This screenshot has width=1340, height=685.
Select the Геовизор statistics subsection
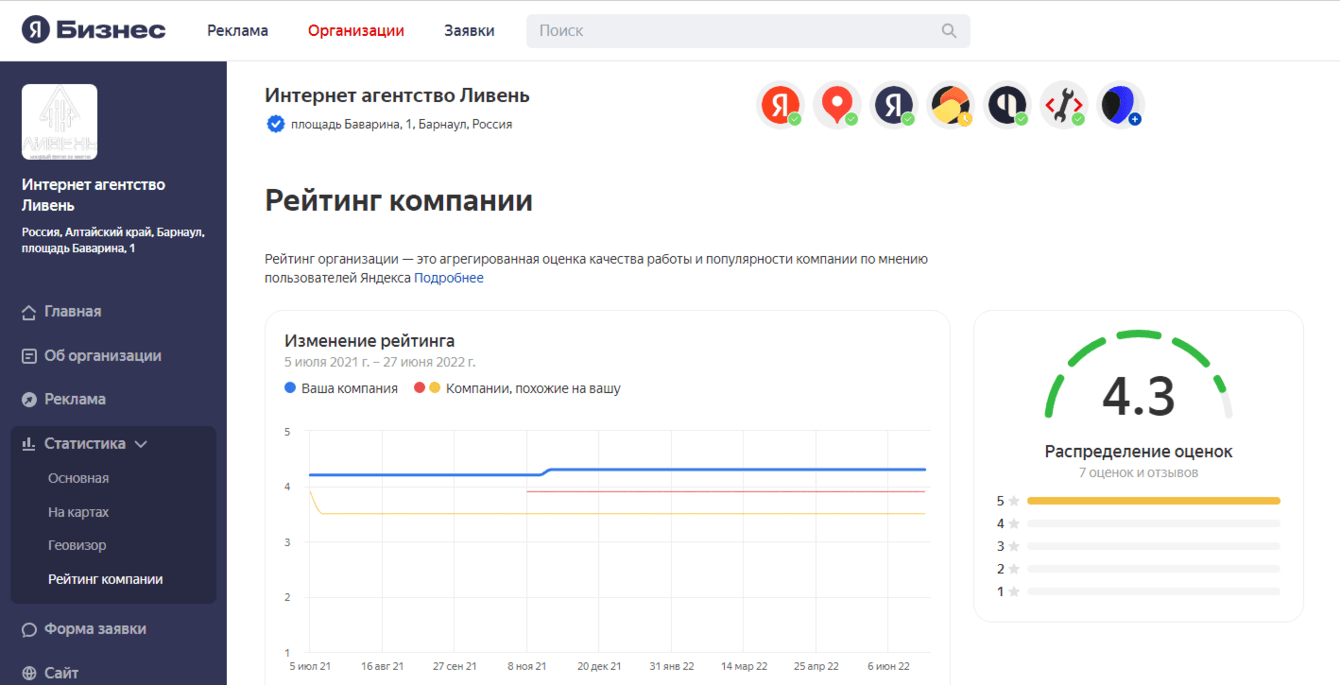click(77, 545)
